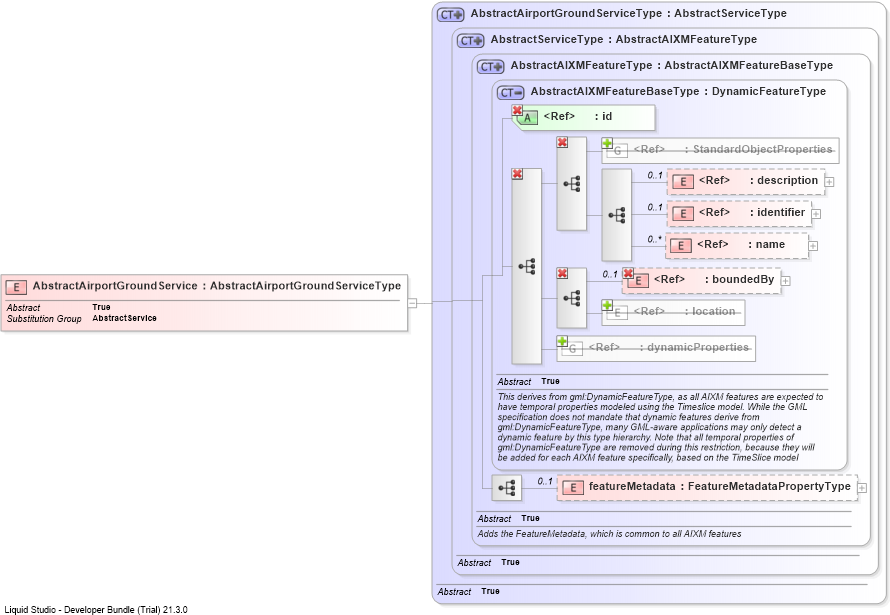Click green plus on StandardObjectProperties group
This screenshot has height=615, width=890.
(x=607, y=142)
